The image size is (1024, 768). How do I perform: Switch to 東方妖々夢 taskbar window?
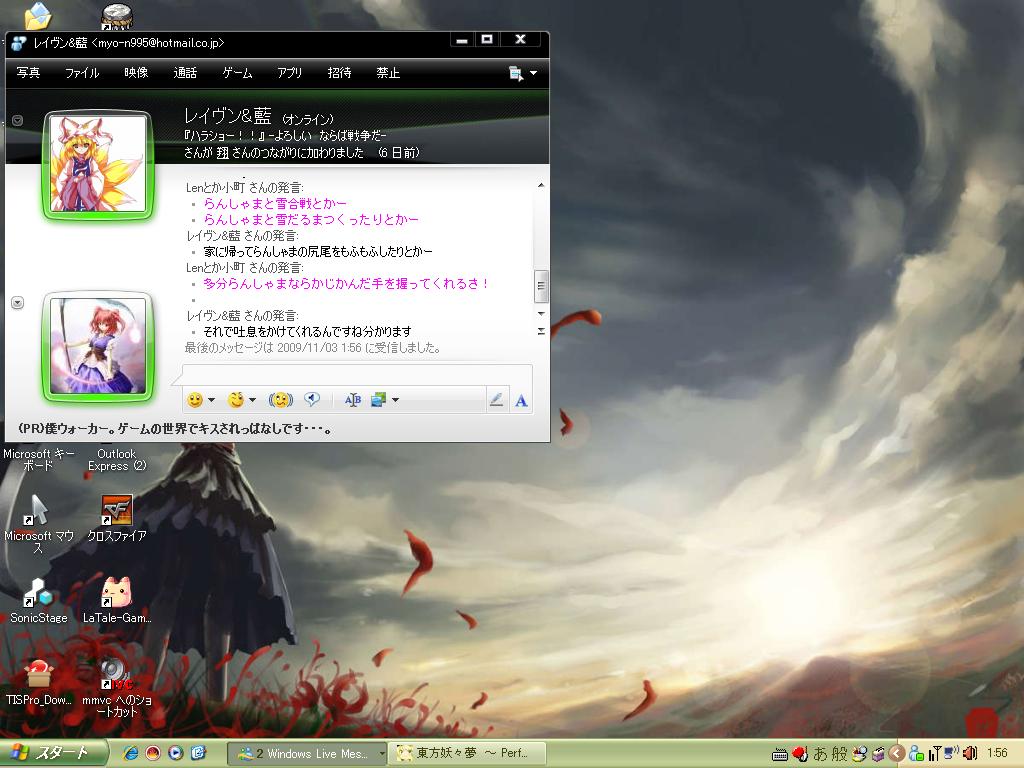[468, 754]
